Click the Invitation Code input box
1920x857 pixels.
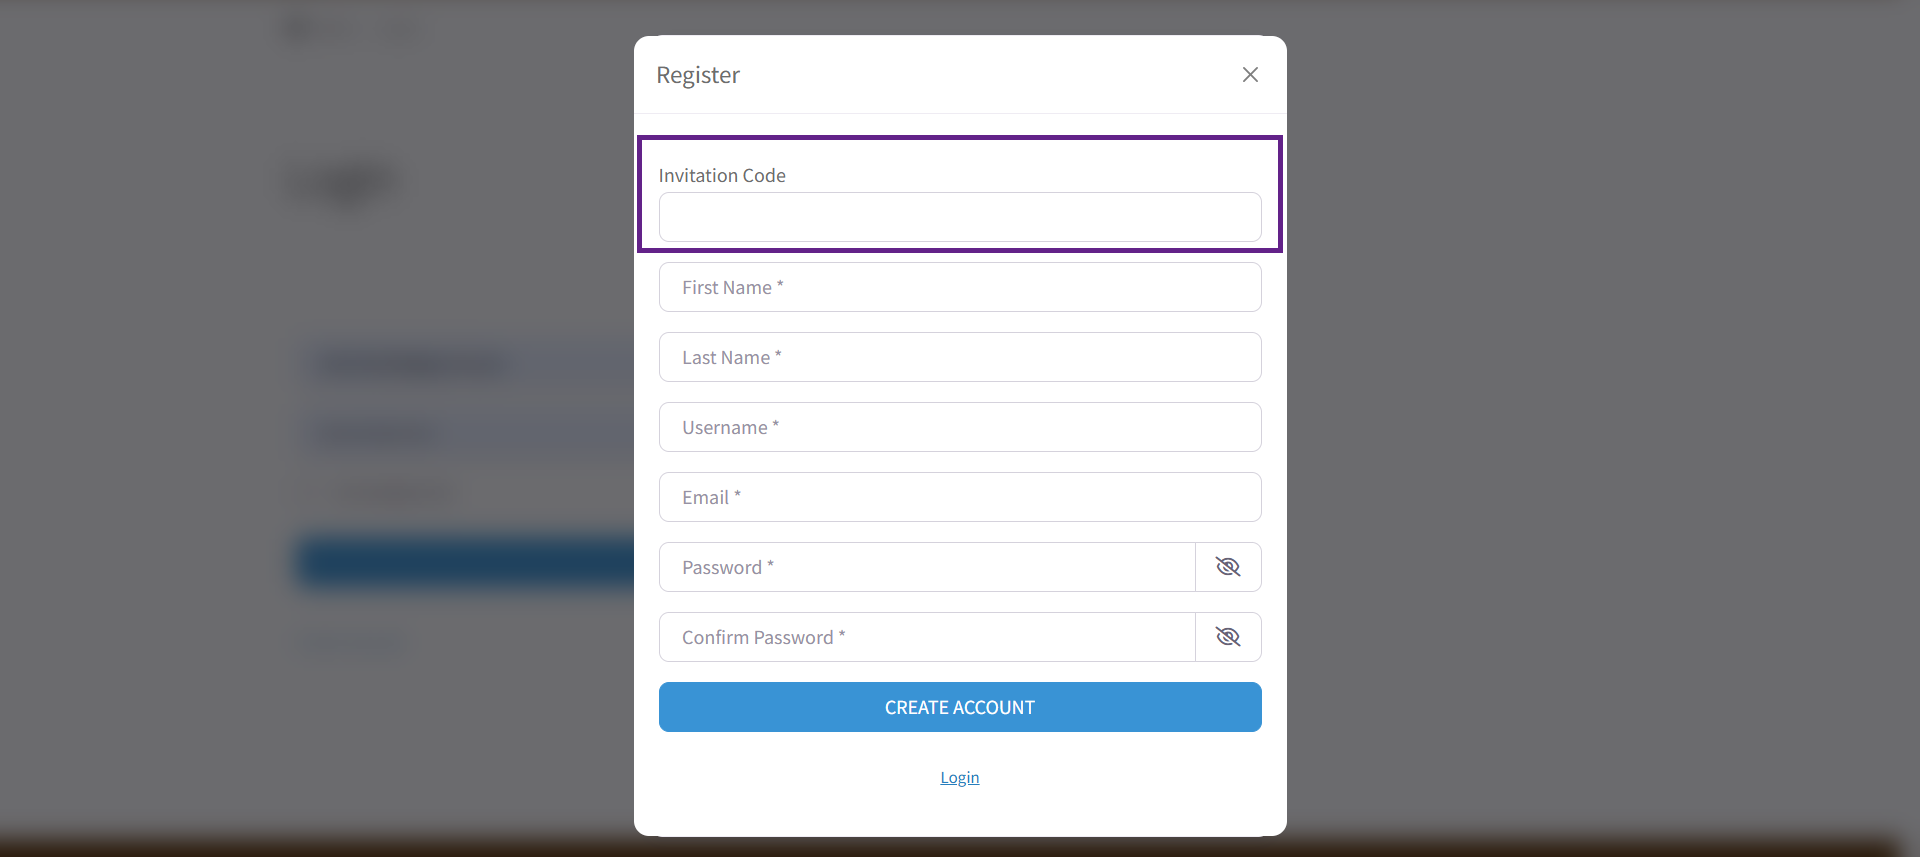point(959,217)
